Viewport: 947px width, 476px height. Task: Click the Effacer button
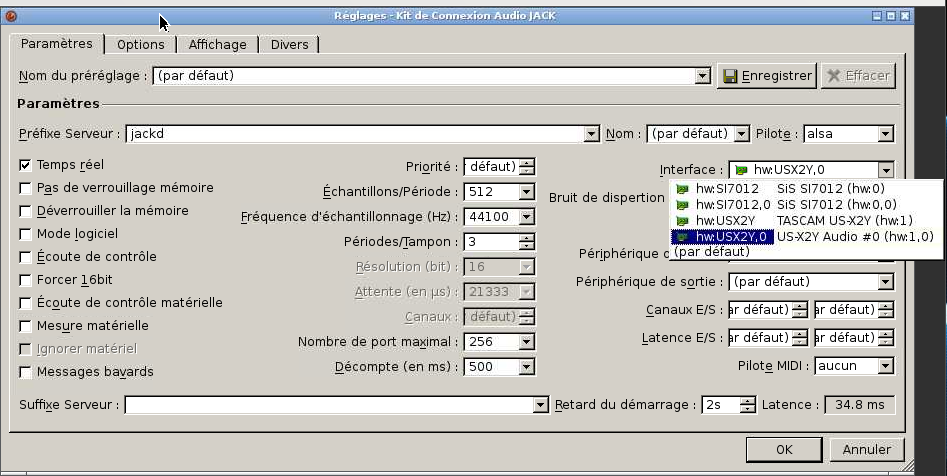click(x=858, y=76)
